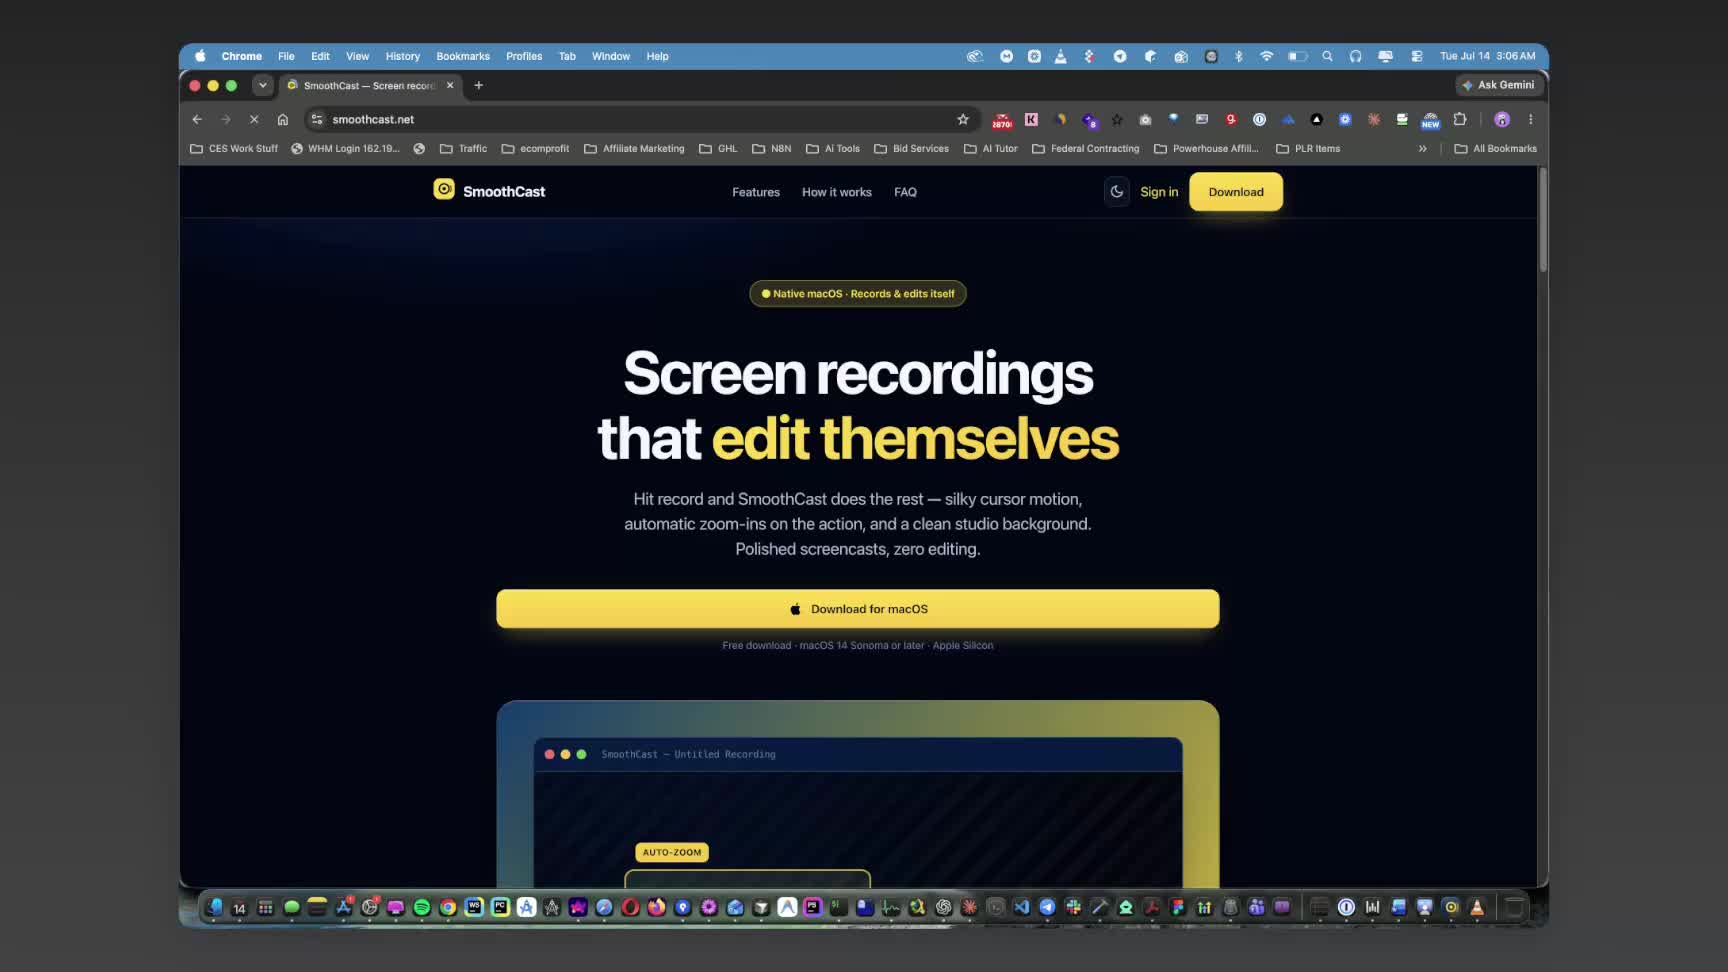Select the SmoothCast browser tab
The height and width of the screenshot is (972, 1728).
pos(370,85)
